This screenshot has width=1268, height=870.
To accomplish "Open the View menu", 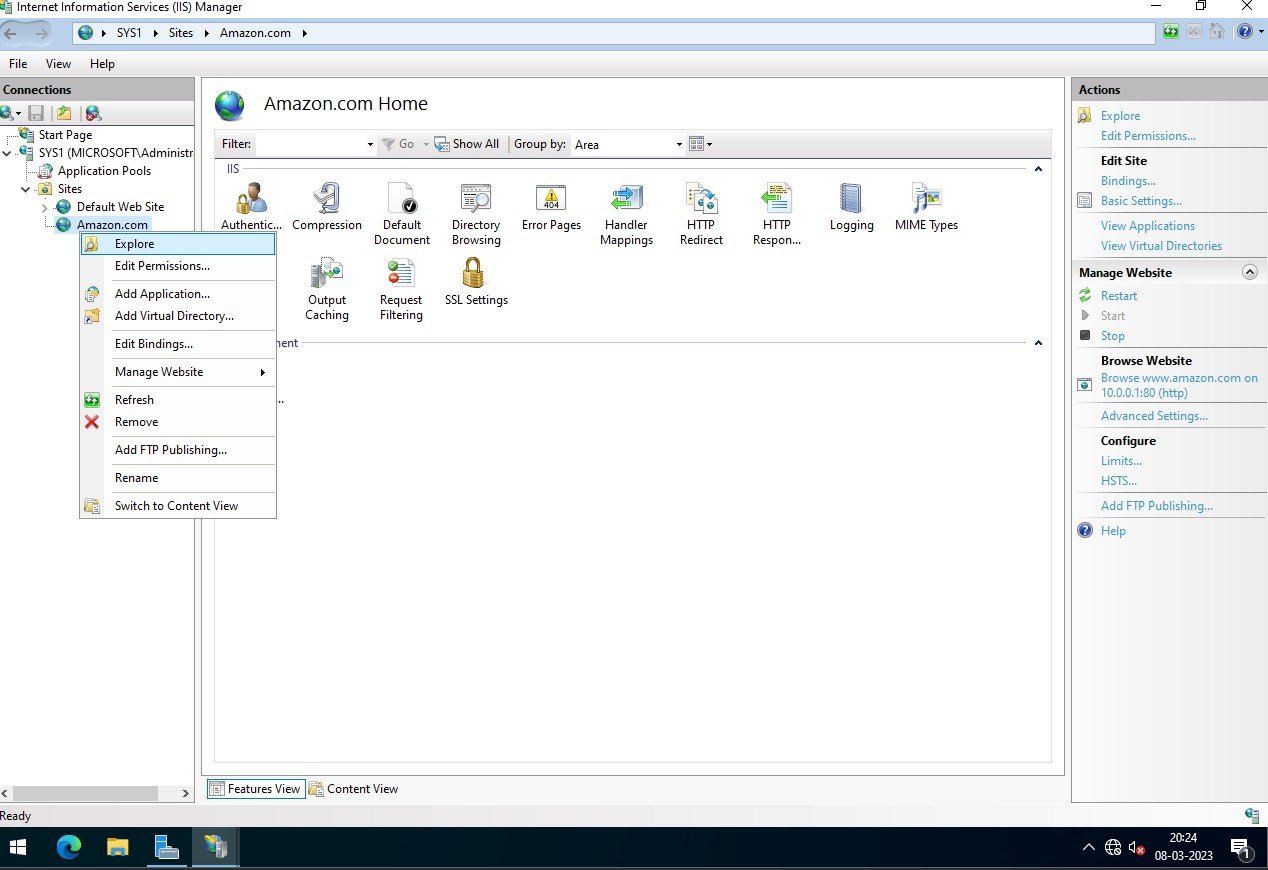I will point(59,64).
